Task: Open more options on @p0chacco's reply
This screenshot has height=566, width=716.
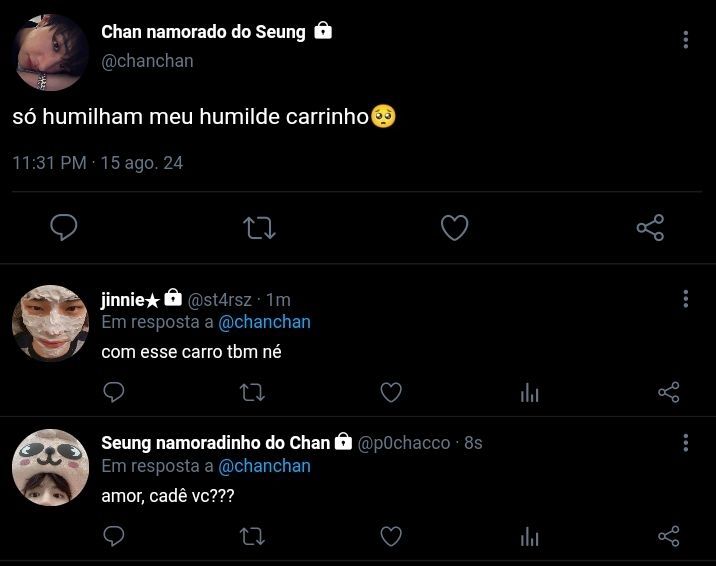Action: pos(685,443)
